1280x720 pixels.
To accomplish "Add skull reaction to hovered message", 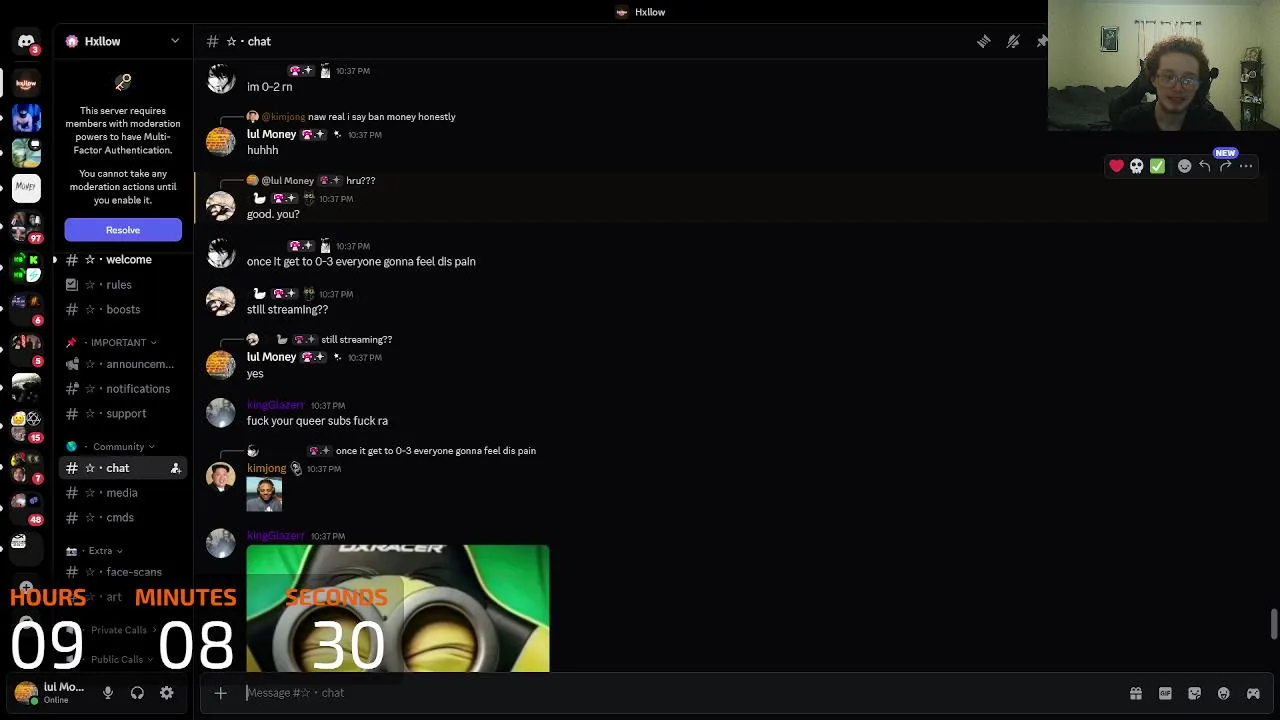I will coord(1136,166).
